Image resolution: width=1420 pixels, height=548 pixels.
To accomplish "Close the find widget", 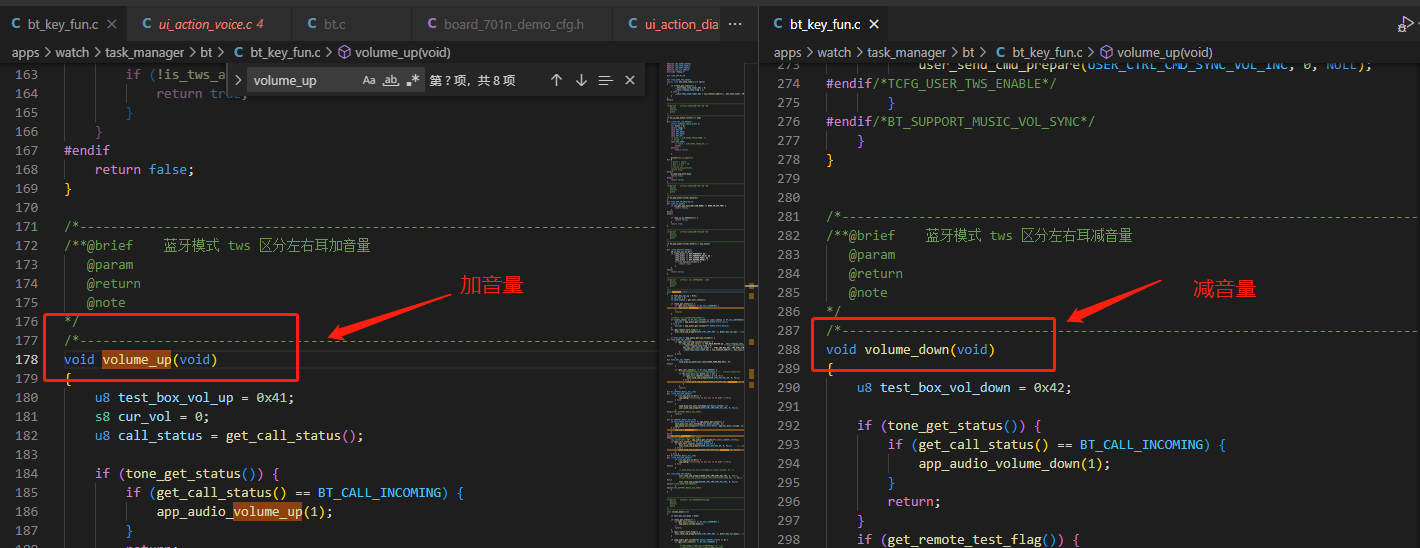I will [629, 80].
